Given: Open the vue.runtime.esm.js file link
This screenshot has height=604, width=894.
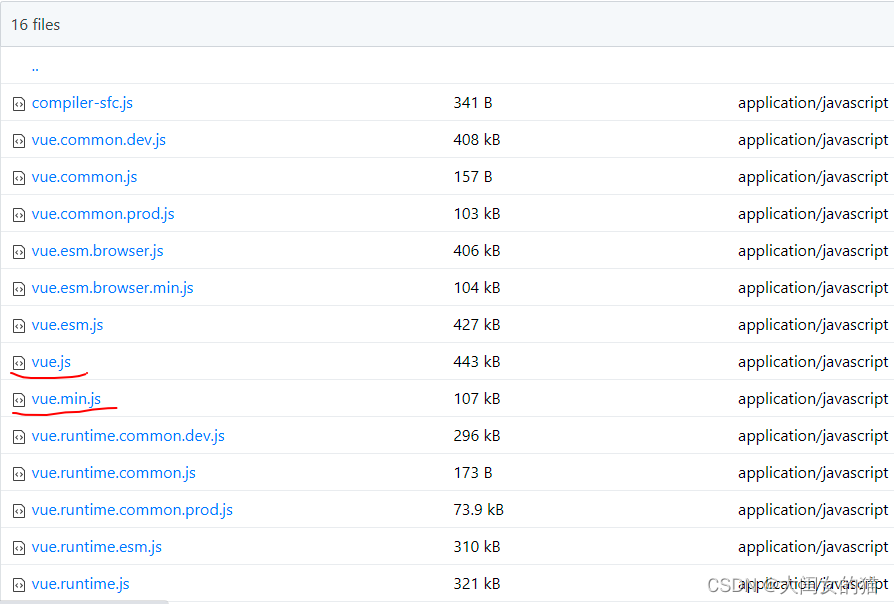Looking at the screenshot, I should (97, 547).
